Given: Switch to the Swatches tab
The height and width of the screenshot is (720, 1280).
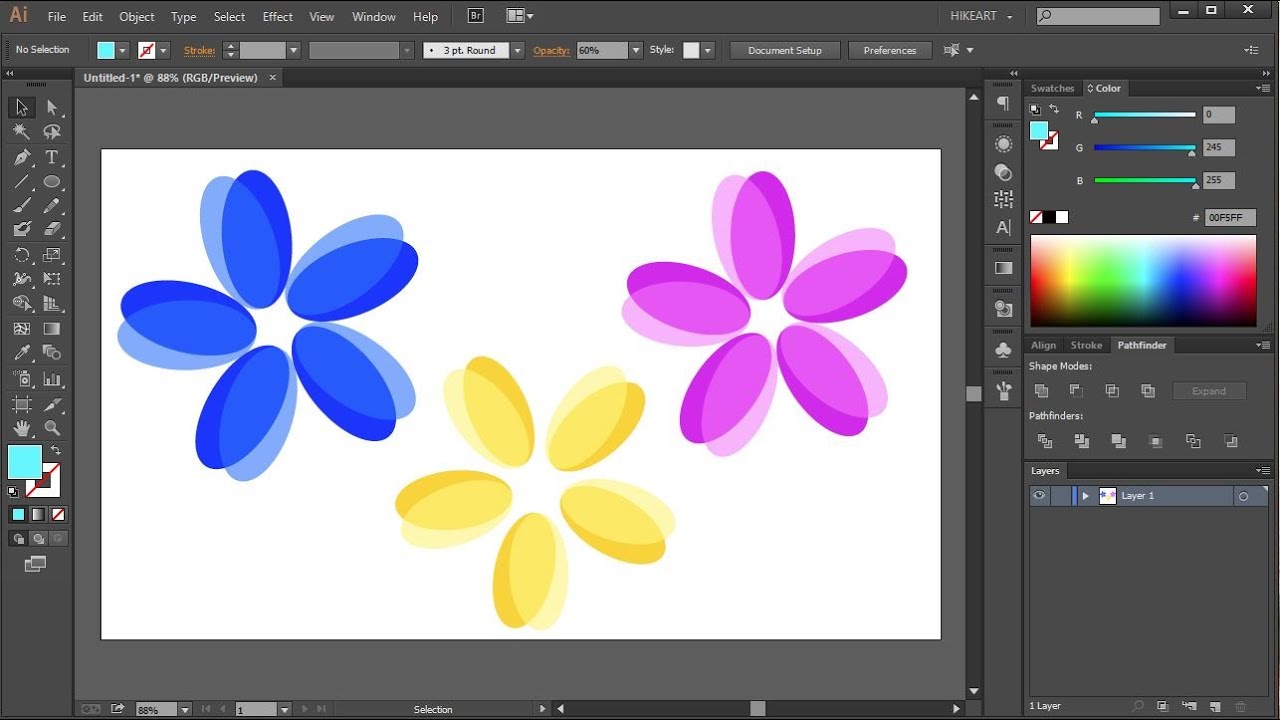Looking at the screenshot, I should coord(1052,88).
